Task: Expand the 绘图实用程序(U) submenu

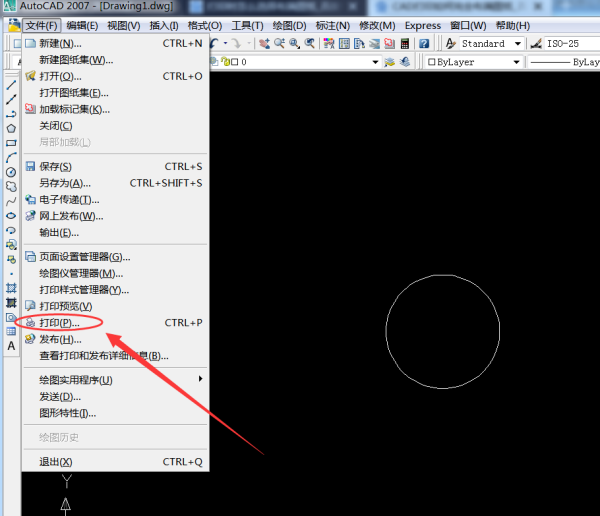Action: pos(114,380)
